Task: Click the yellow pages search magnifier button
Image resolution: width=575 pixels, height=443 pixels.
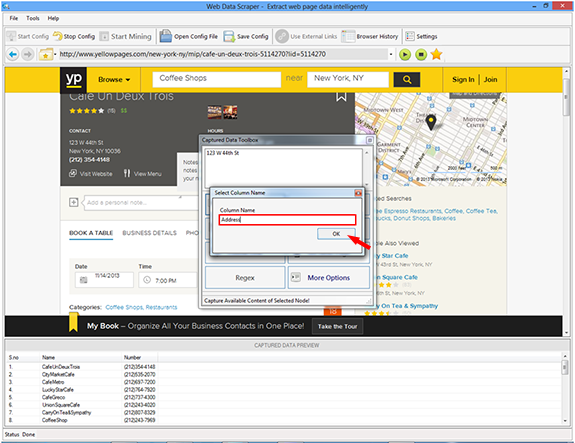Action: click(x=407, y=80)
